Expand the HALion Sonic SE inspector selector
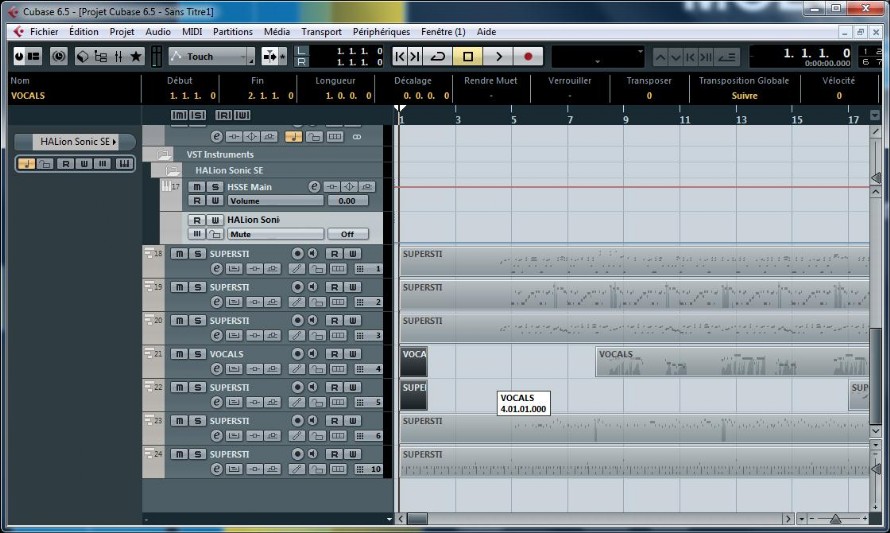Viewport: 890px width, 533px height. tap(75, 141)
